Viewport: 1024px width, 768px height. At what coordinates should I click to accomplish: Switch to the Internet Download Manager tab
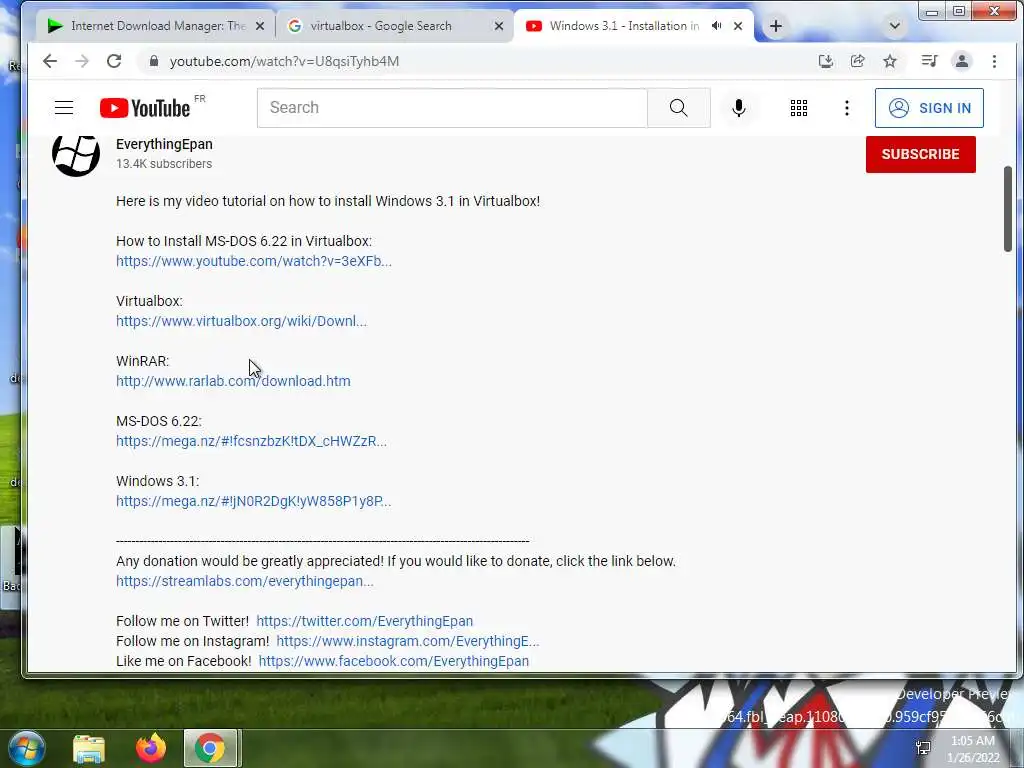[154, 26]
